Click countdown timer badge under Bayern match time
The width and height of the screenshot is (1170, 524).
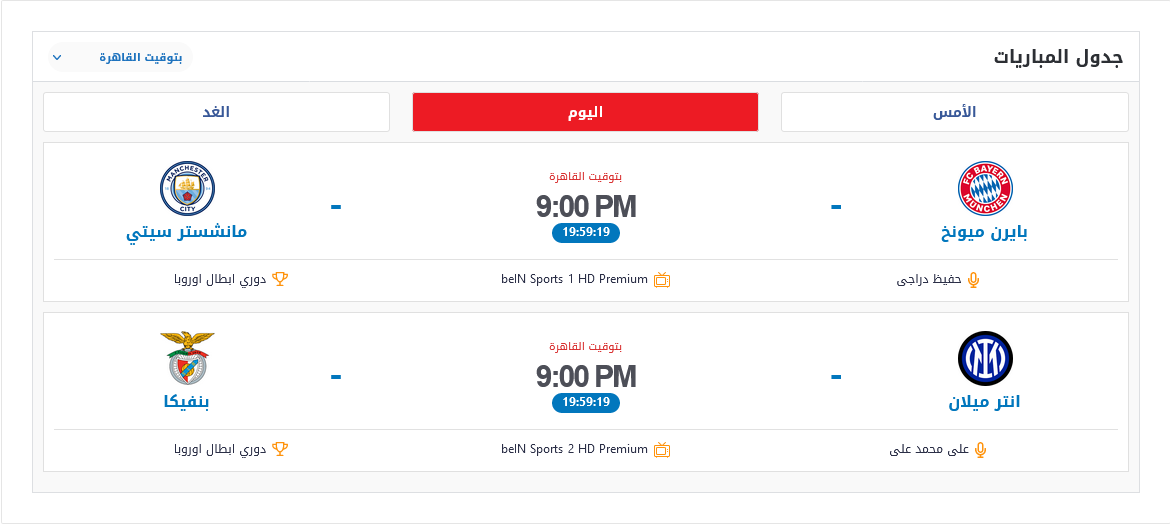coord(586,232)
